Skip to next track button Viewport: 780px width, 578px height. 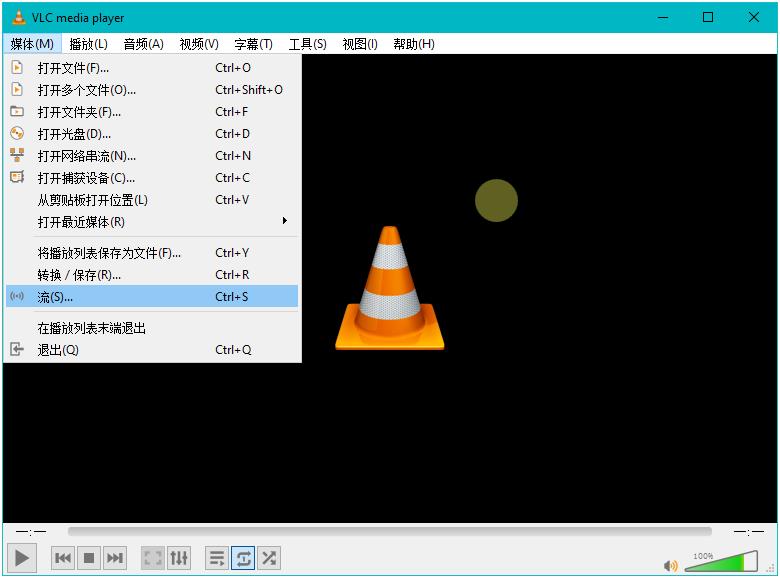(x=115, y=558)
